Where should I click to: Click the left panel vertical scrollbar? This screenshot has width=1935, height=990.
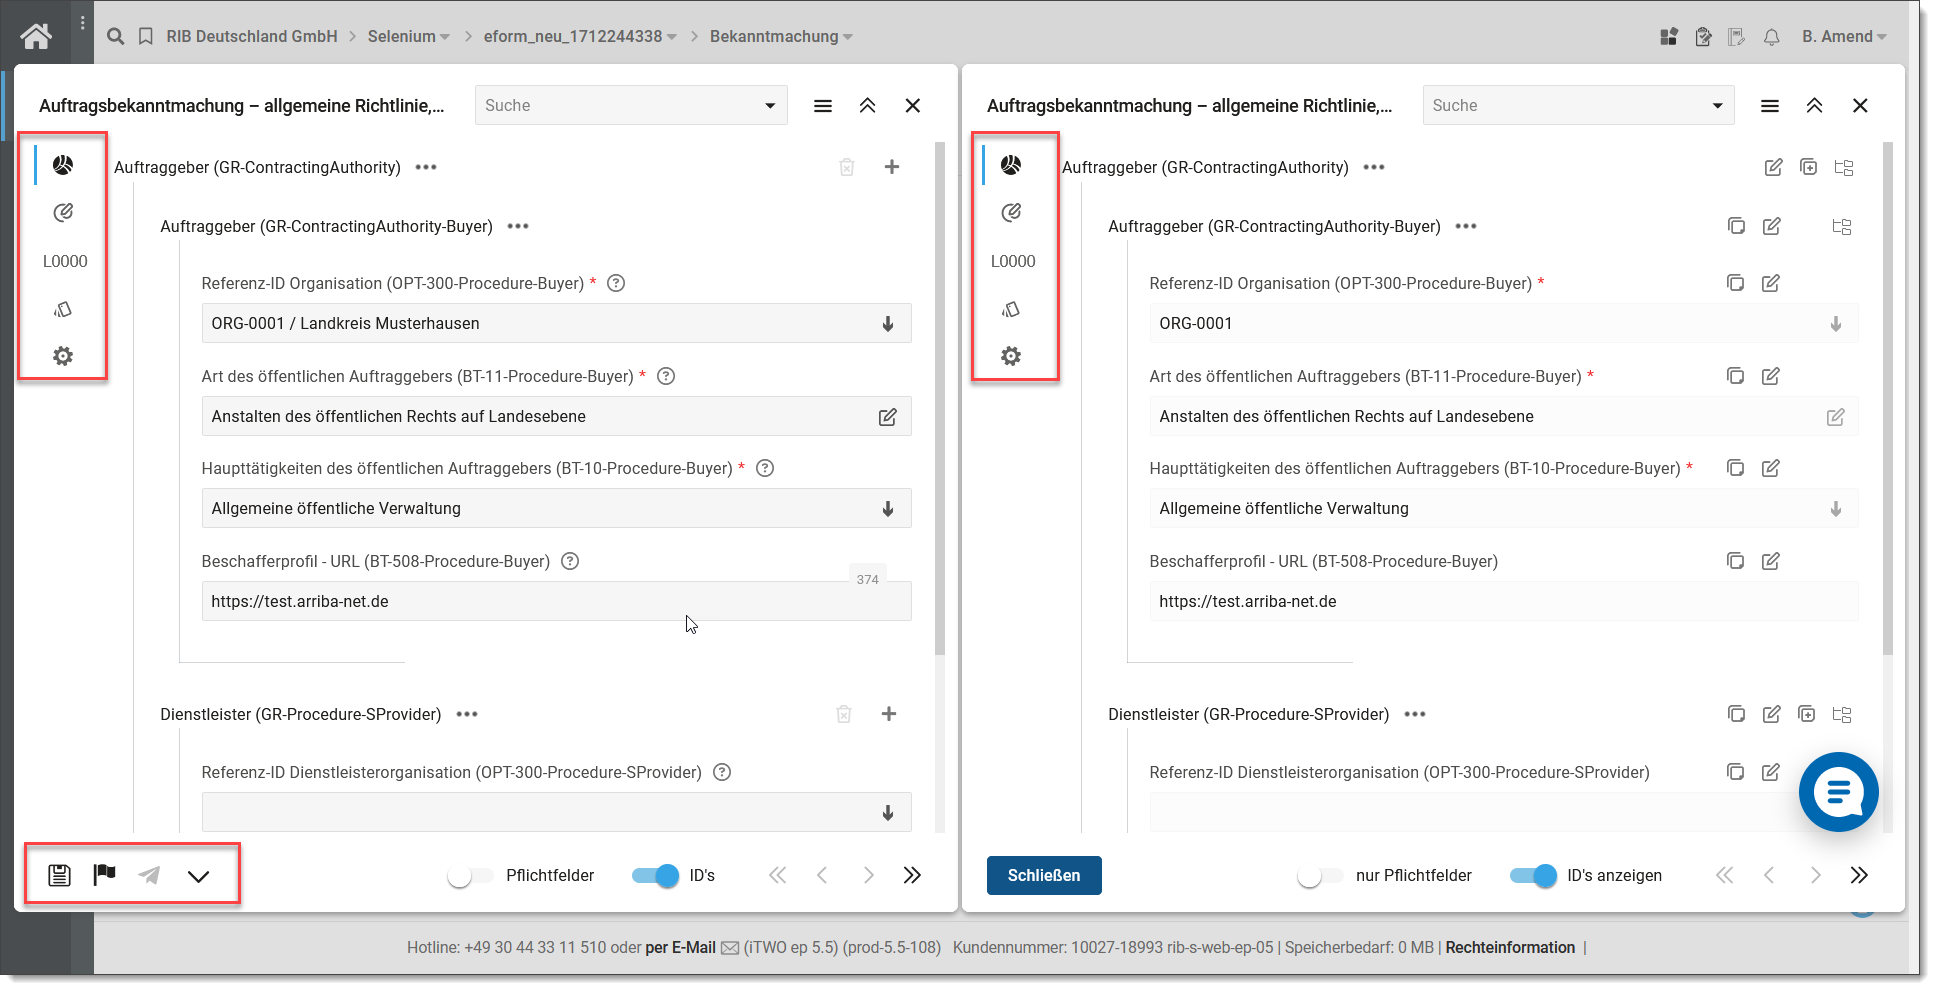(x=940, y=398)
